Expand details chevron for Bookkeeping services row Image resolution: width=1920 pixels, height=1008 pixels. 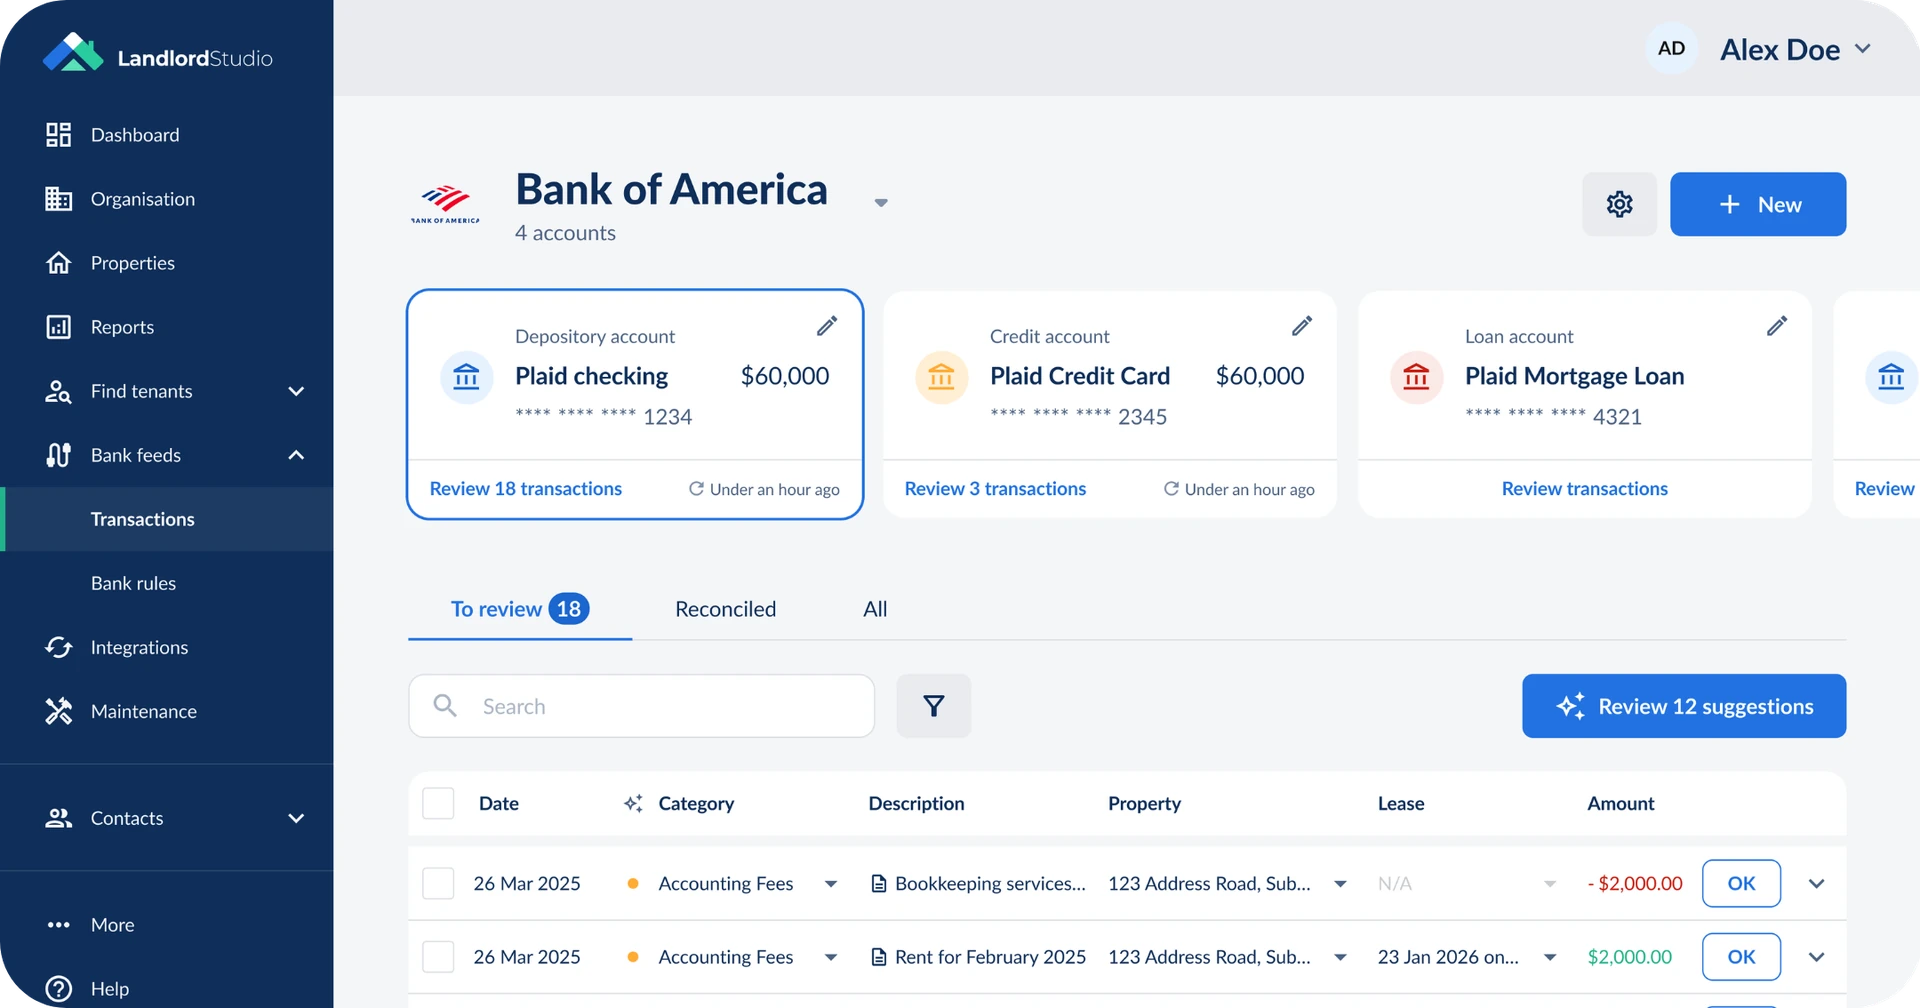(1817, 884)
